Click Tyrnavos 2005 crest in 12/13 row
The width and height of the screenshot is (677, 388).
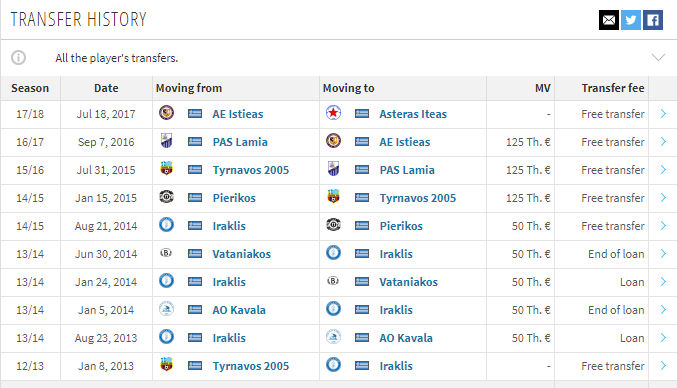(166, 365)
